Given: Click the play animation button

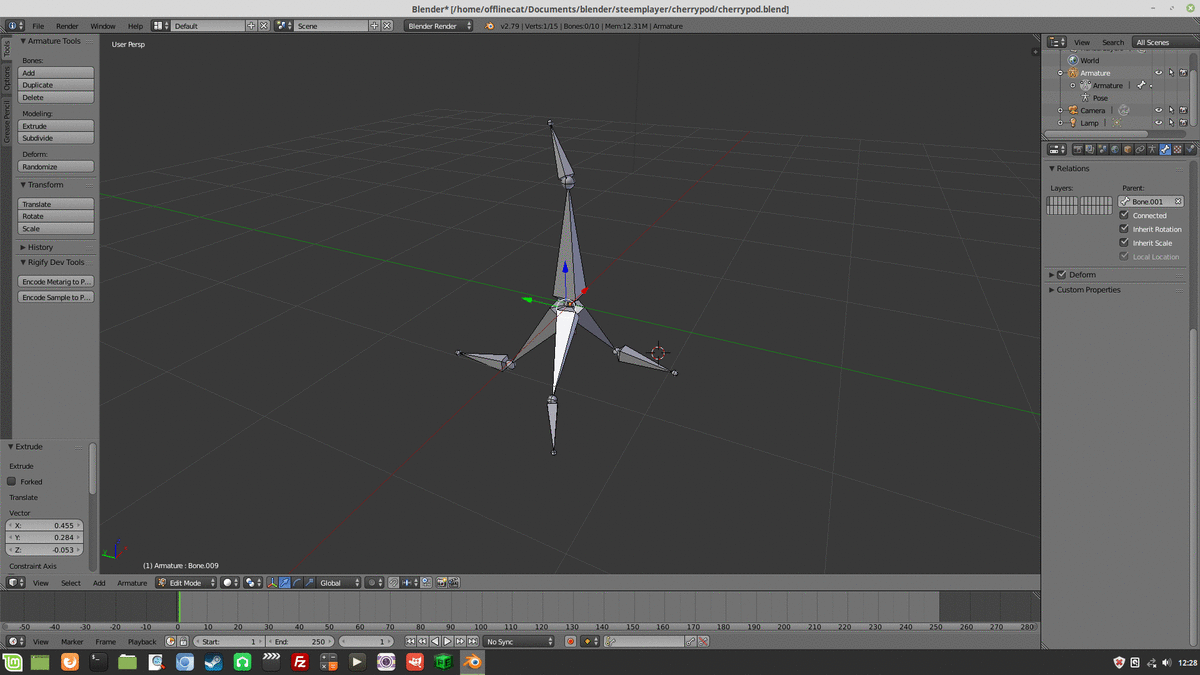Looking at the screenshot, I should 447,641.
